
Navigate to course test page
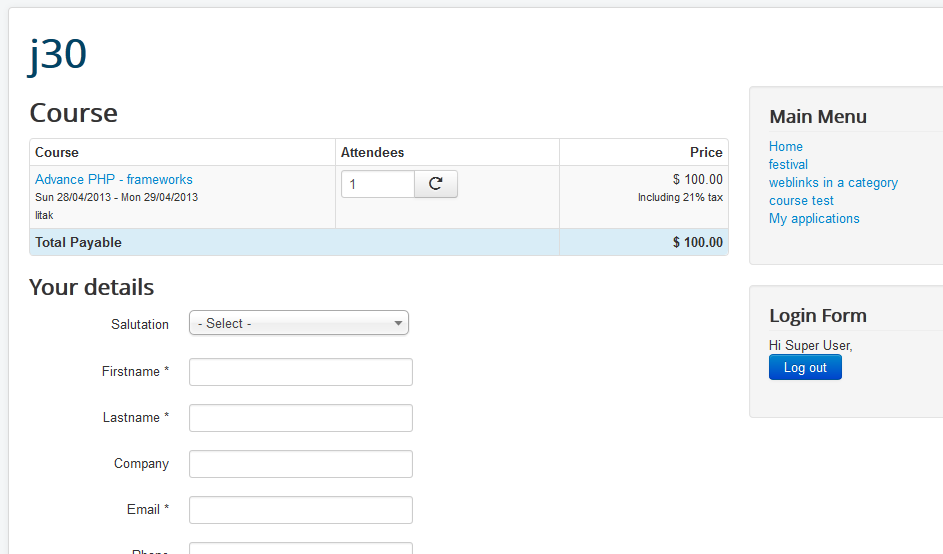click(x=801, y=201)
